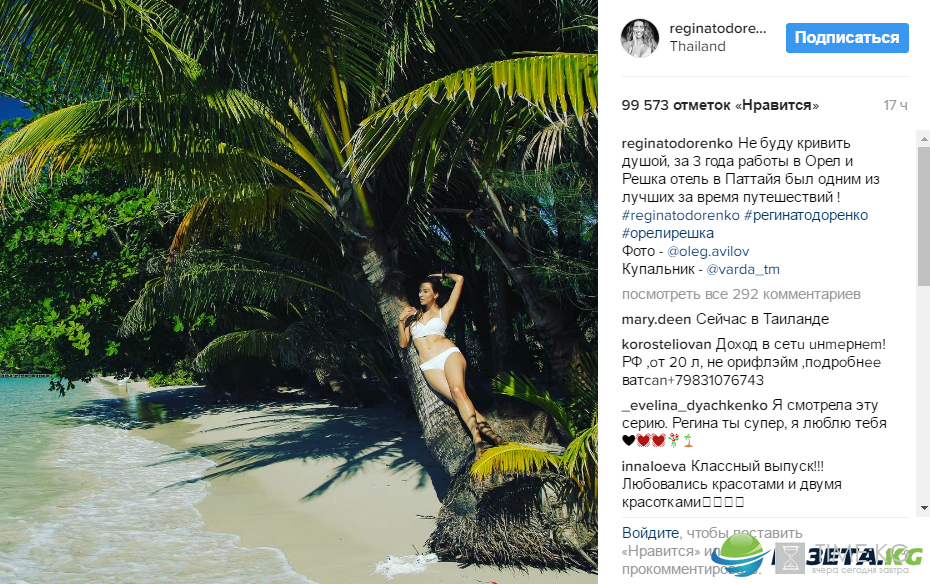This screenshot has height=584, width=930.
Task: Open reginatodore... username in the header
Action: coord(718,28)
